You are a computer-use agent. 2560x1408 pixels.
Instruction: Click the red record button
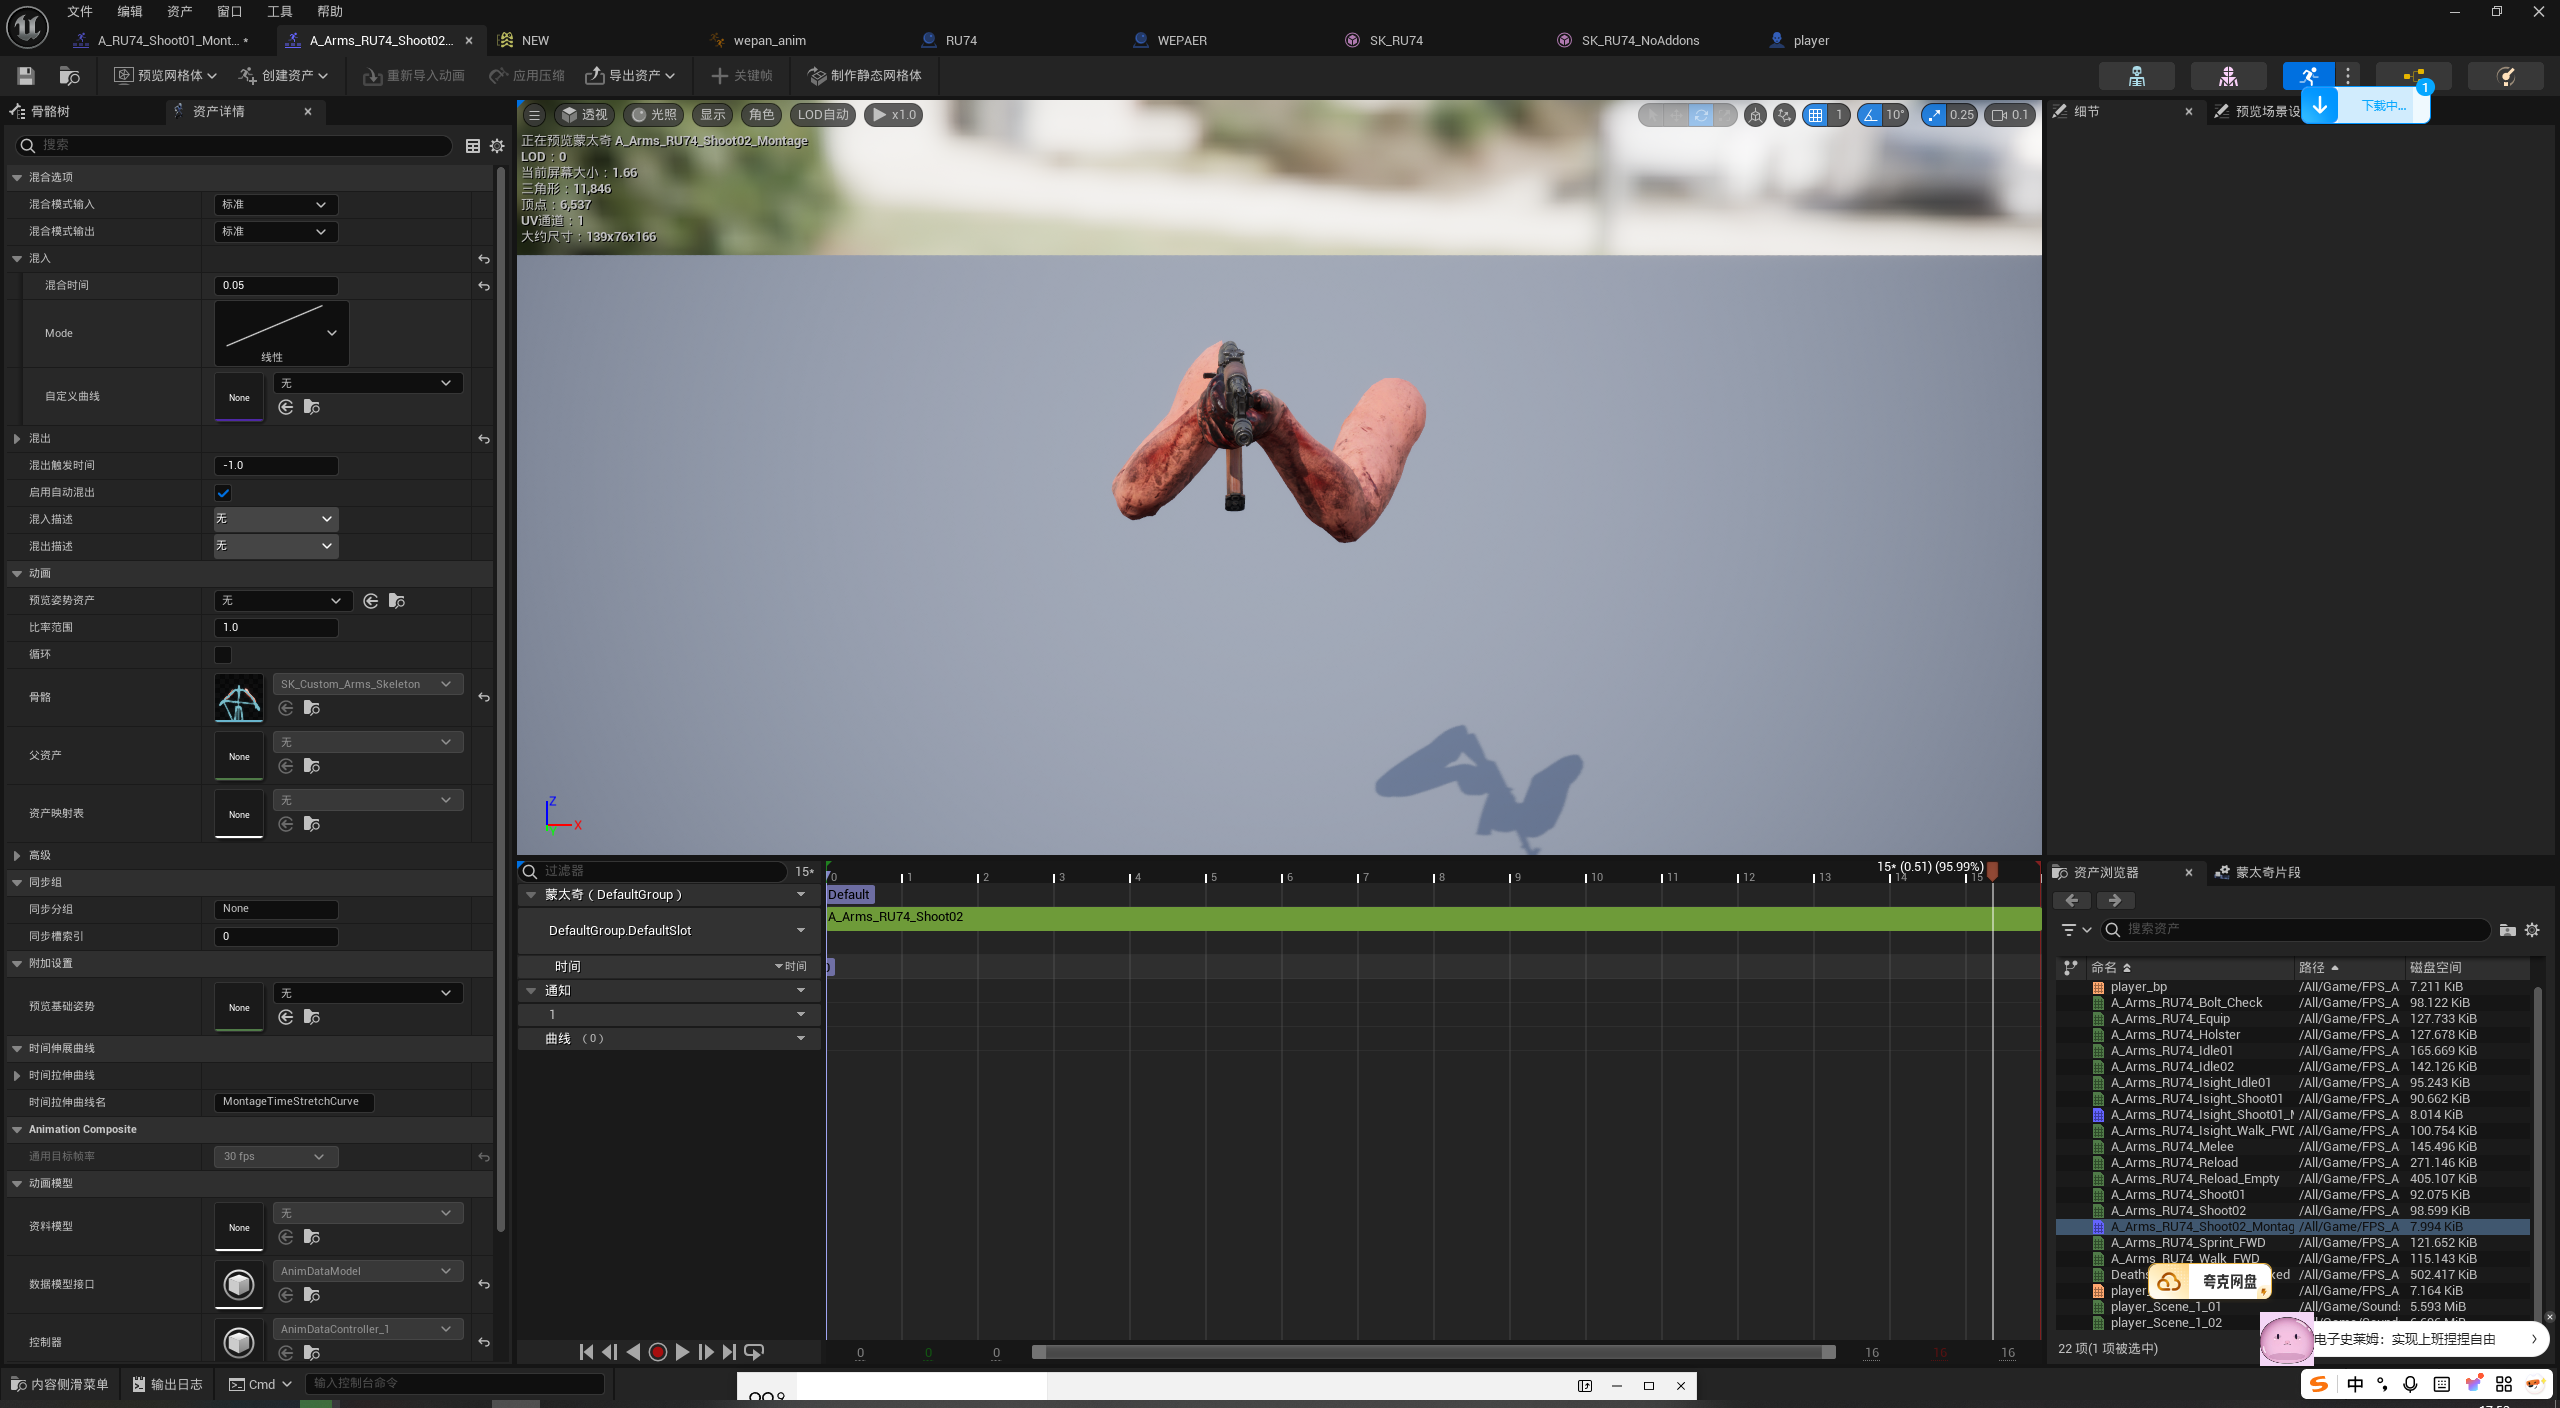[658, 1352]
